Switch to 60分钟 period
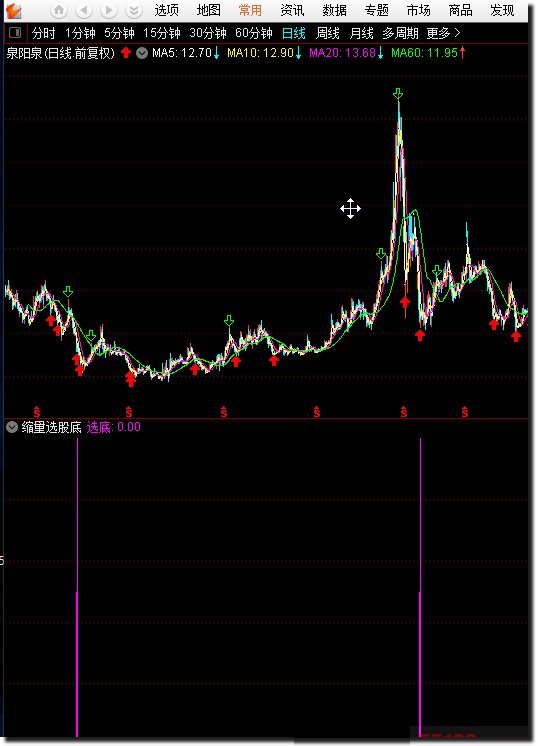 tap(254, 33)
